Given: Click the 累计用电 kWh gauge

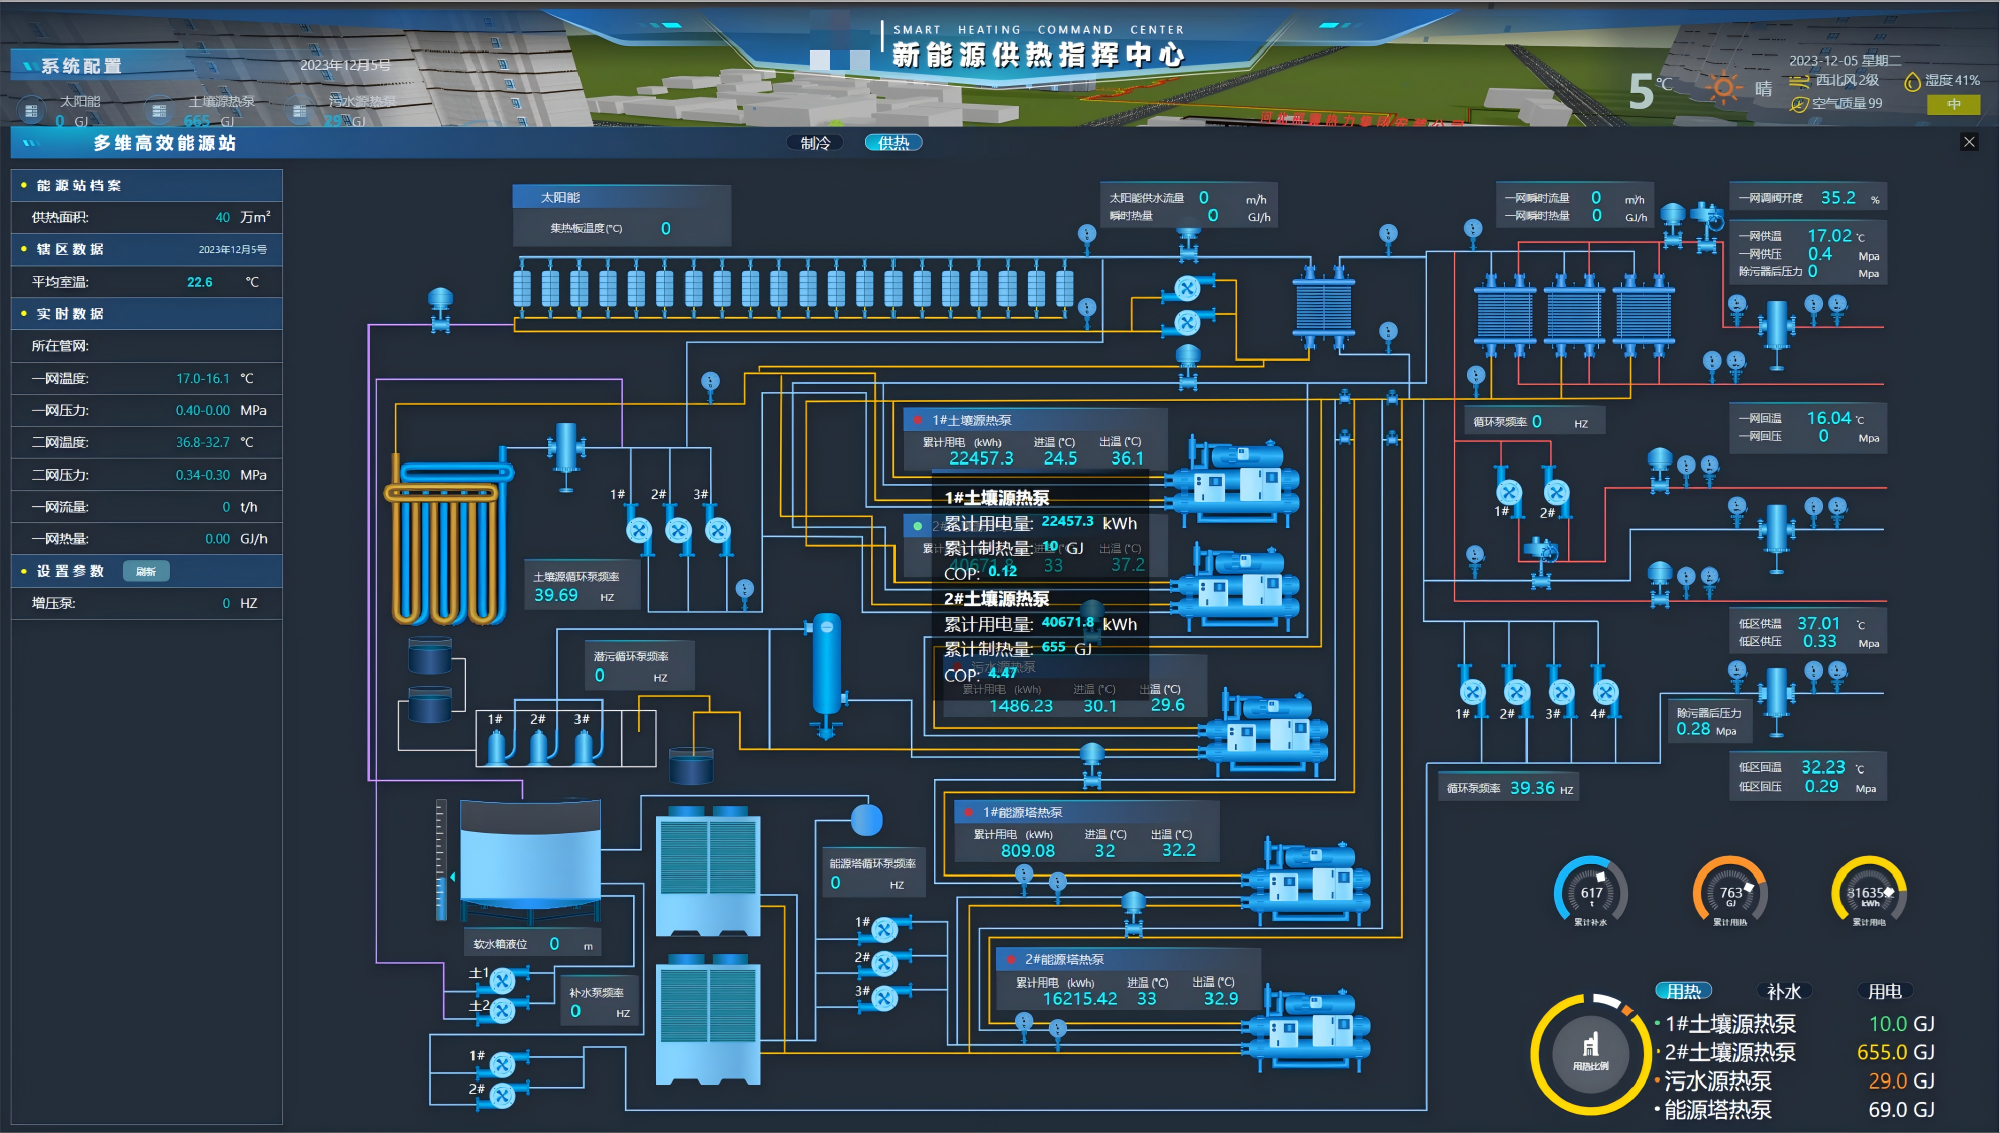Looking at the screenshot, I should pyautogui.click(x=1869, y=892).
